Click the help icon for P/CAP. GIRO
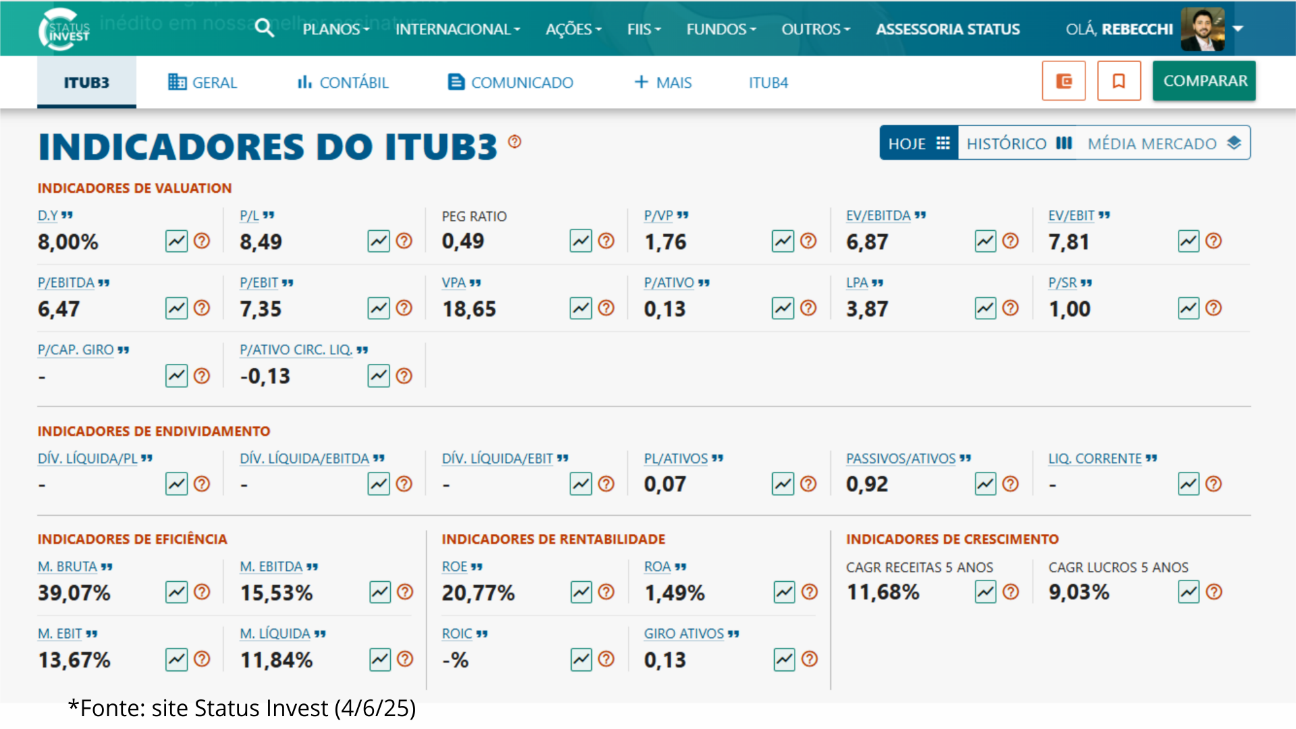Viewport: 1296px width, 729px height. point(202,376)
